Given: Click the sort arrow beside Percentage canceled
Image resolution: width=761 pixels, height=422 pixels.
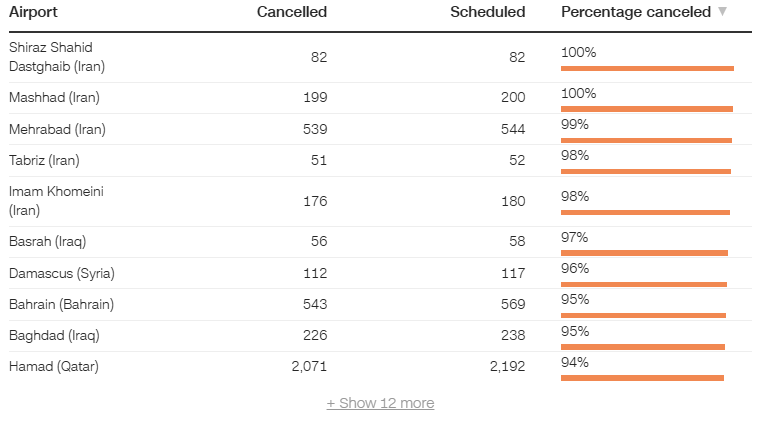Looking at the screenshot, I should coord(722,12).
